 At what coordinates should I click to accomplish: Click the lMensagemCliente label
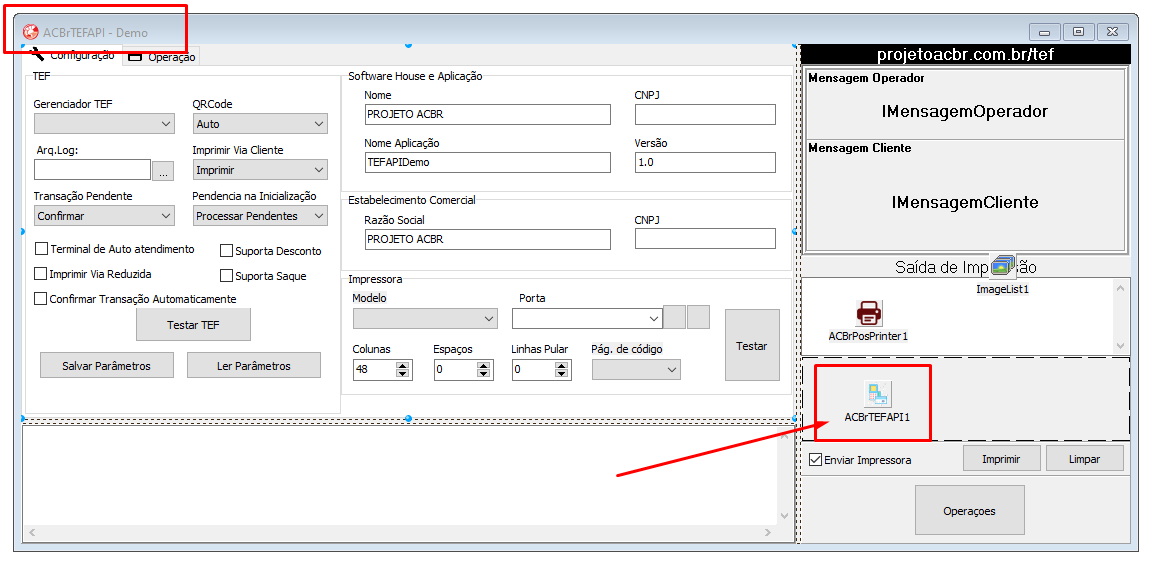pyautogui.click(x=965, y=202)
